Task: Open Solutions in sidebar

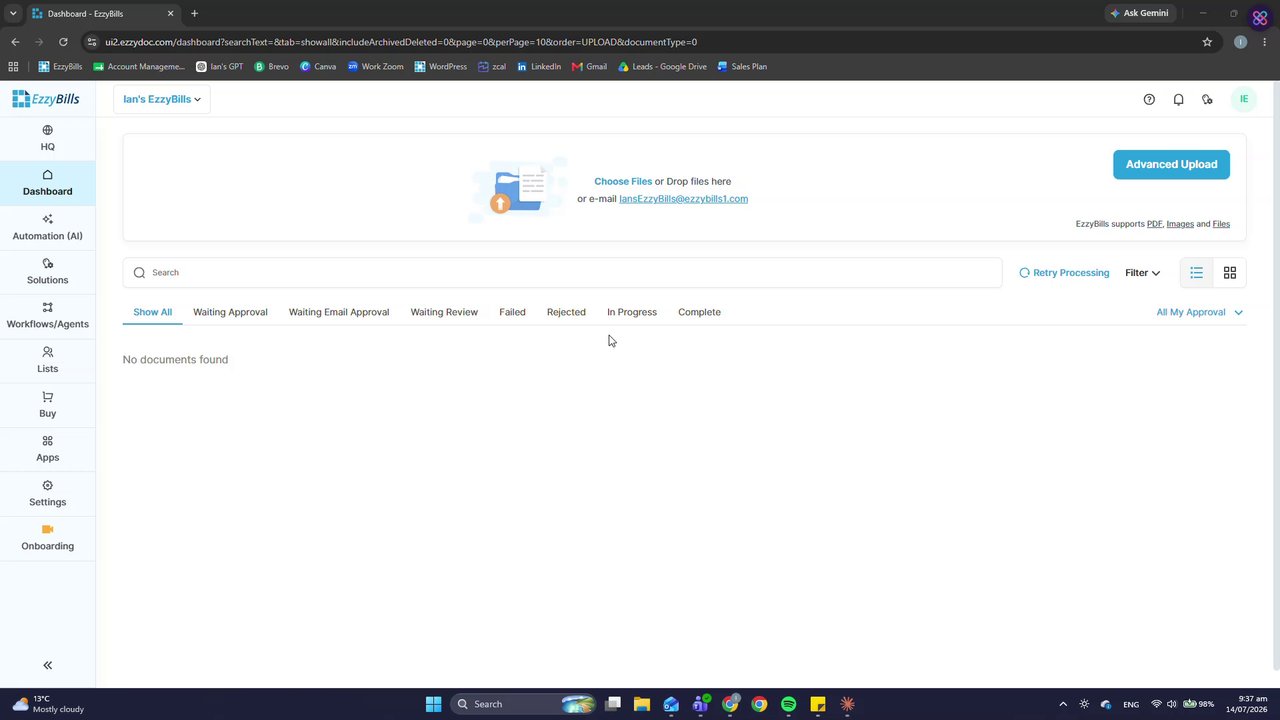Action: pos(47,271)
